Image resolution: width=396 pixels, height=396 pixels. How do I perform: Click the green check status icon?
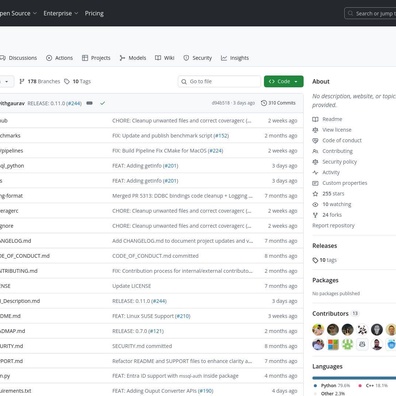[x=102, y=103]
